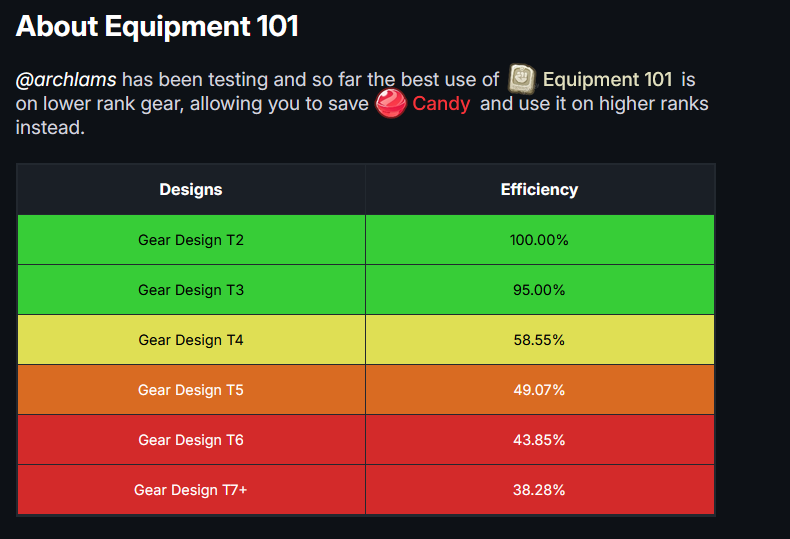This screenshot has height=539, width=790.
Task: Click the red Candy icon
Action: [x=391, y=103]
